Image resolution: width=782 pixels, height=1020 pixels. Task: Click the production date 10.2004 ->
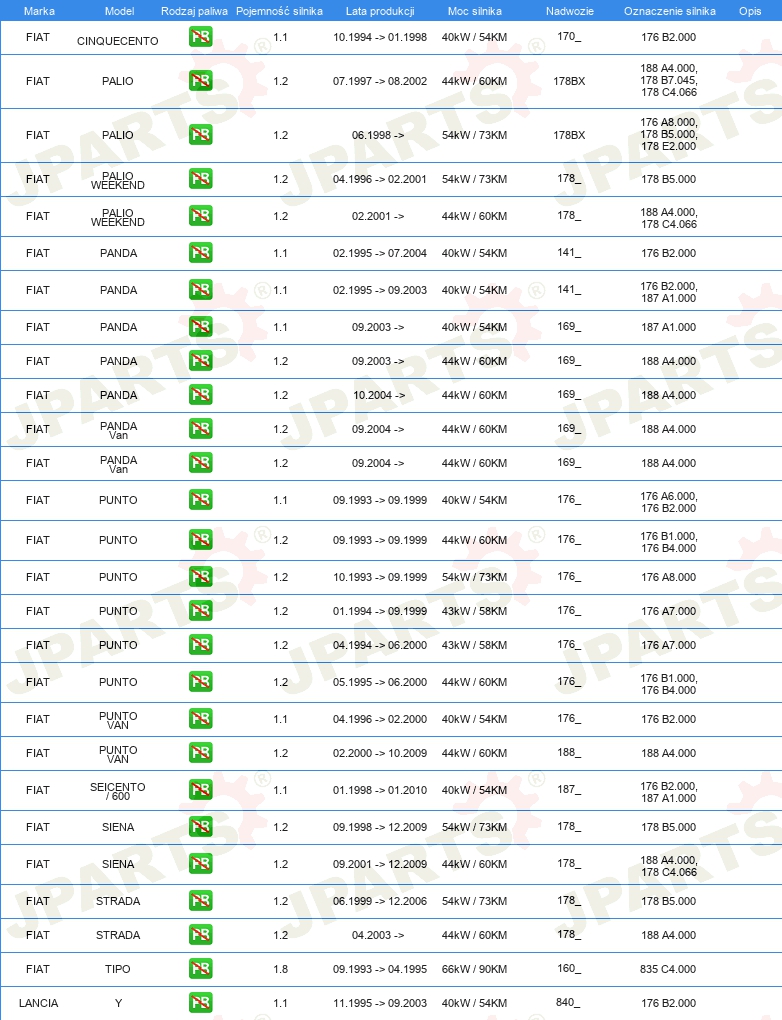point(379,396)
